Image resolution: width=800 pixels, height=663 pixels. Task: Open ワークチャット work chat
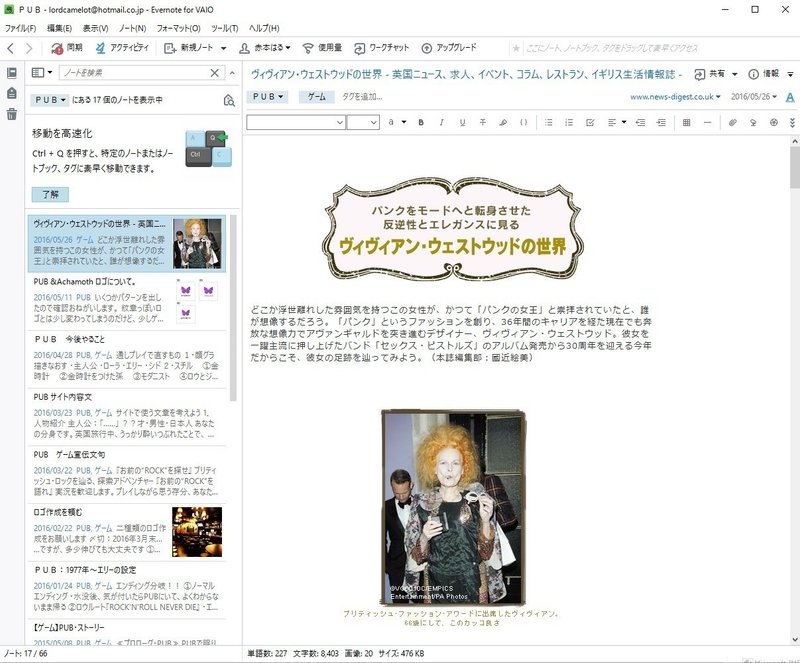pos(382,48)
